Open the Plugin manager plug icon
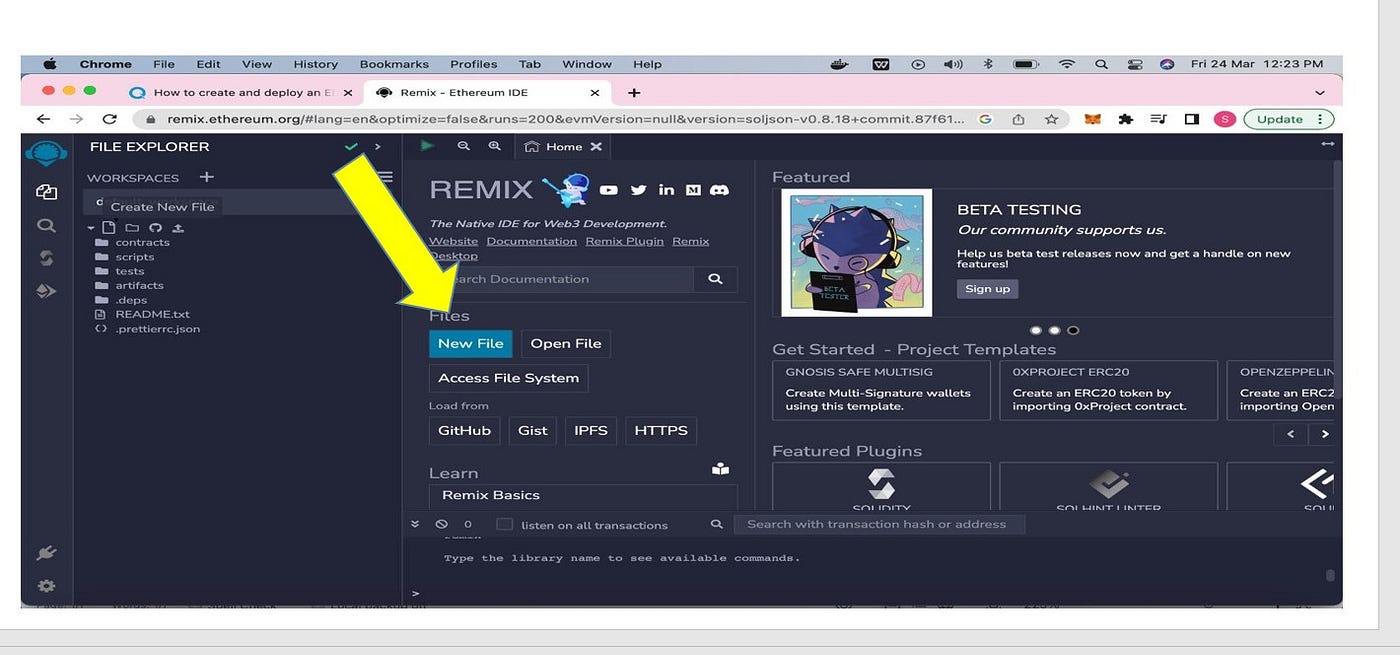The height and width of the screenshot is (655, 1400). 46,553
